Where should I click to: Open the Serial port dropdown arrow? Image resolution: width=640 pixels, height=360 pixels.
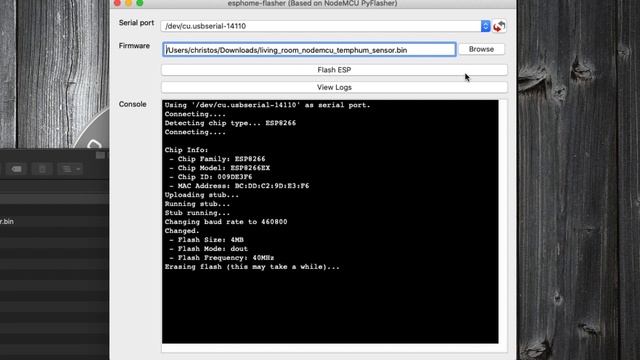click(x=485, y=26)
